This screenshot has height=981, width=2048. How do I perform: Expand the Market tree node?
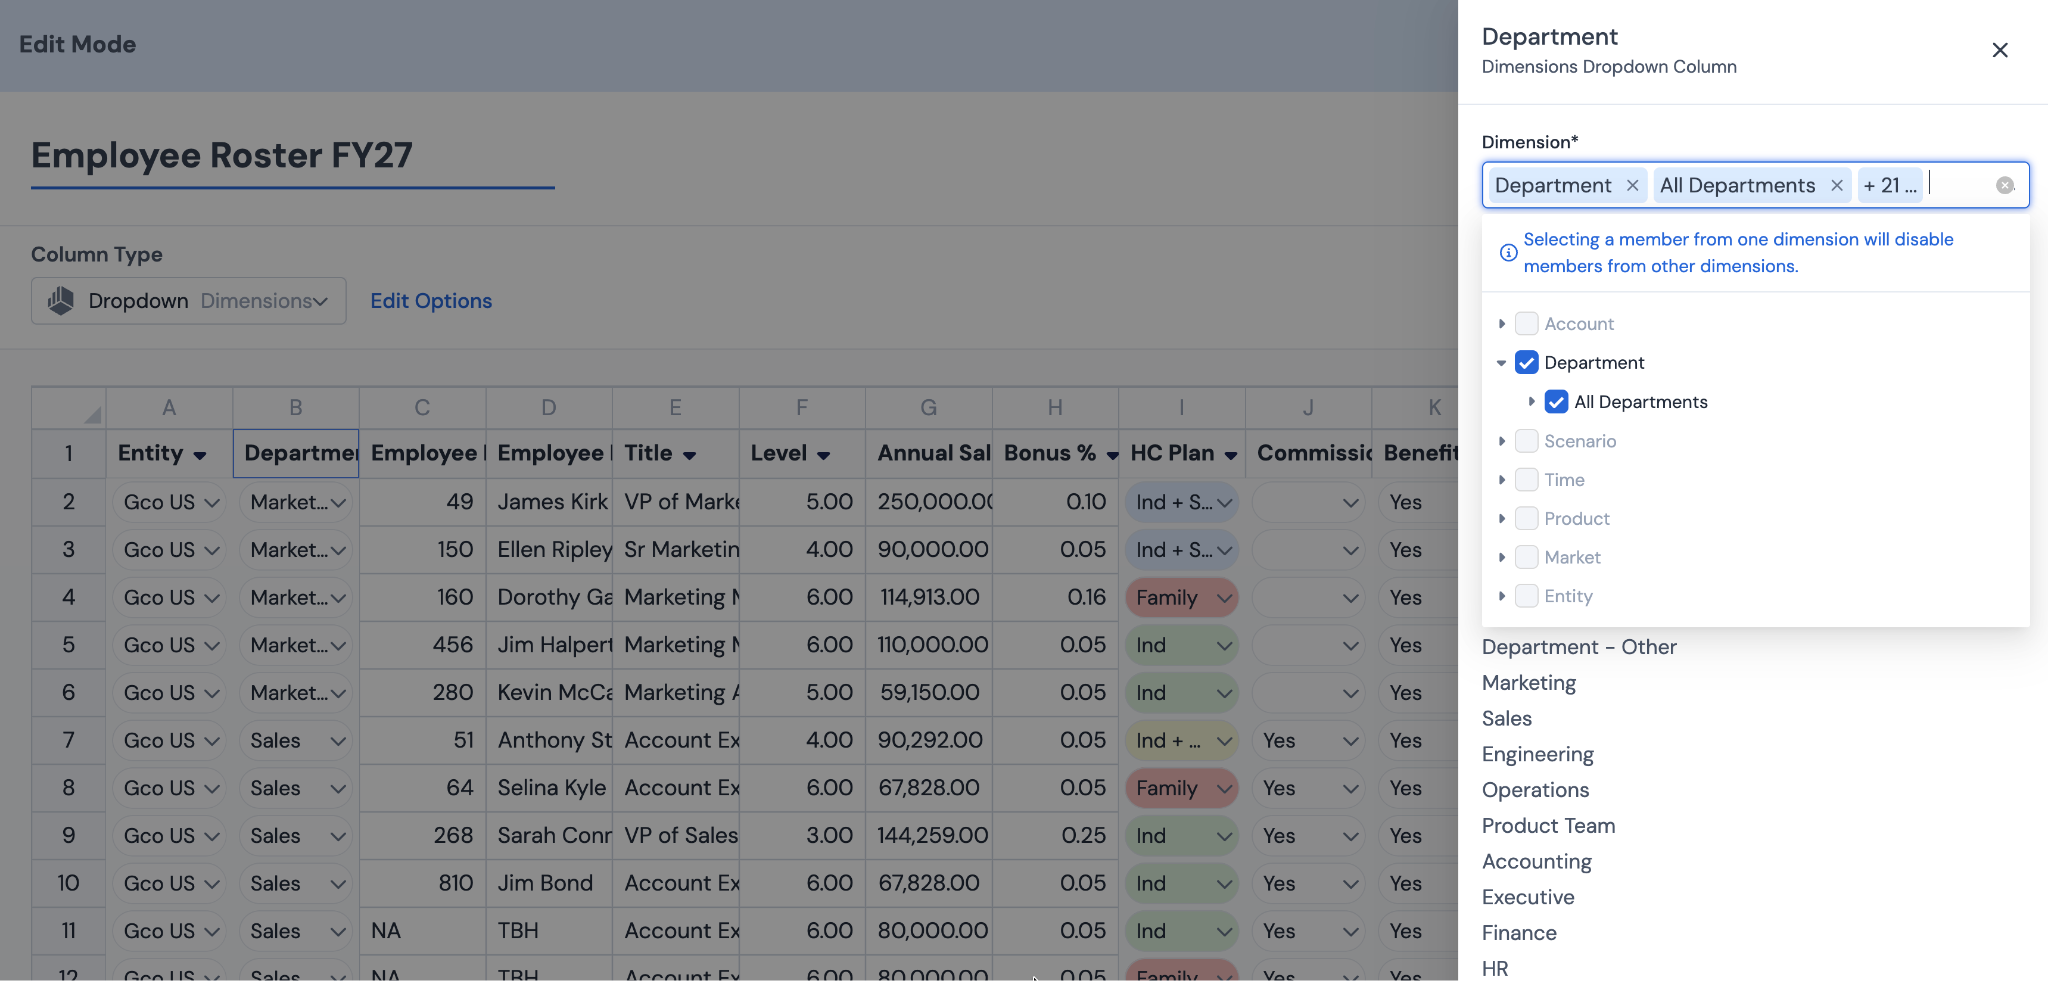pyautogui.click(x=1502, y=557)
